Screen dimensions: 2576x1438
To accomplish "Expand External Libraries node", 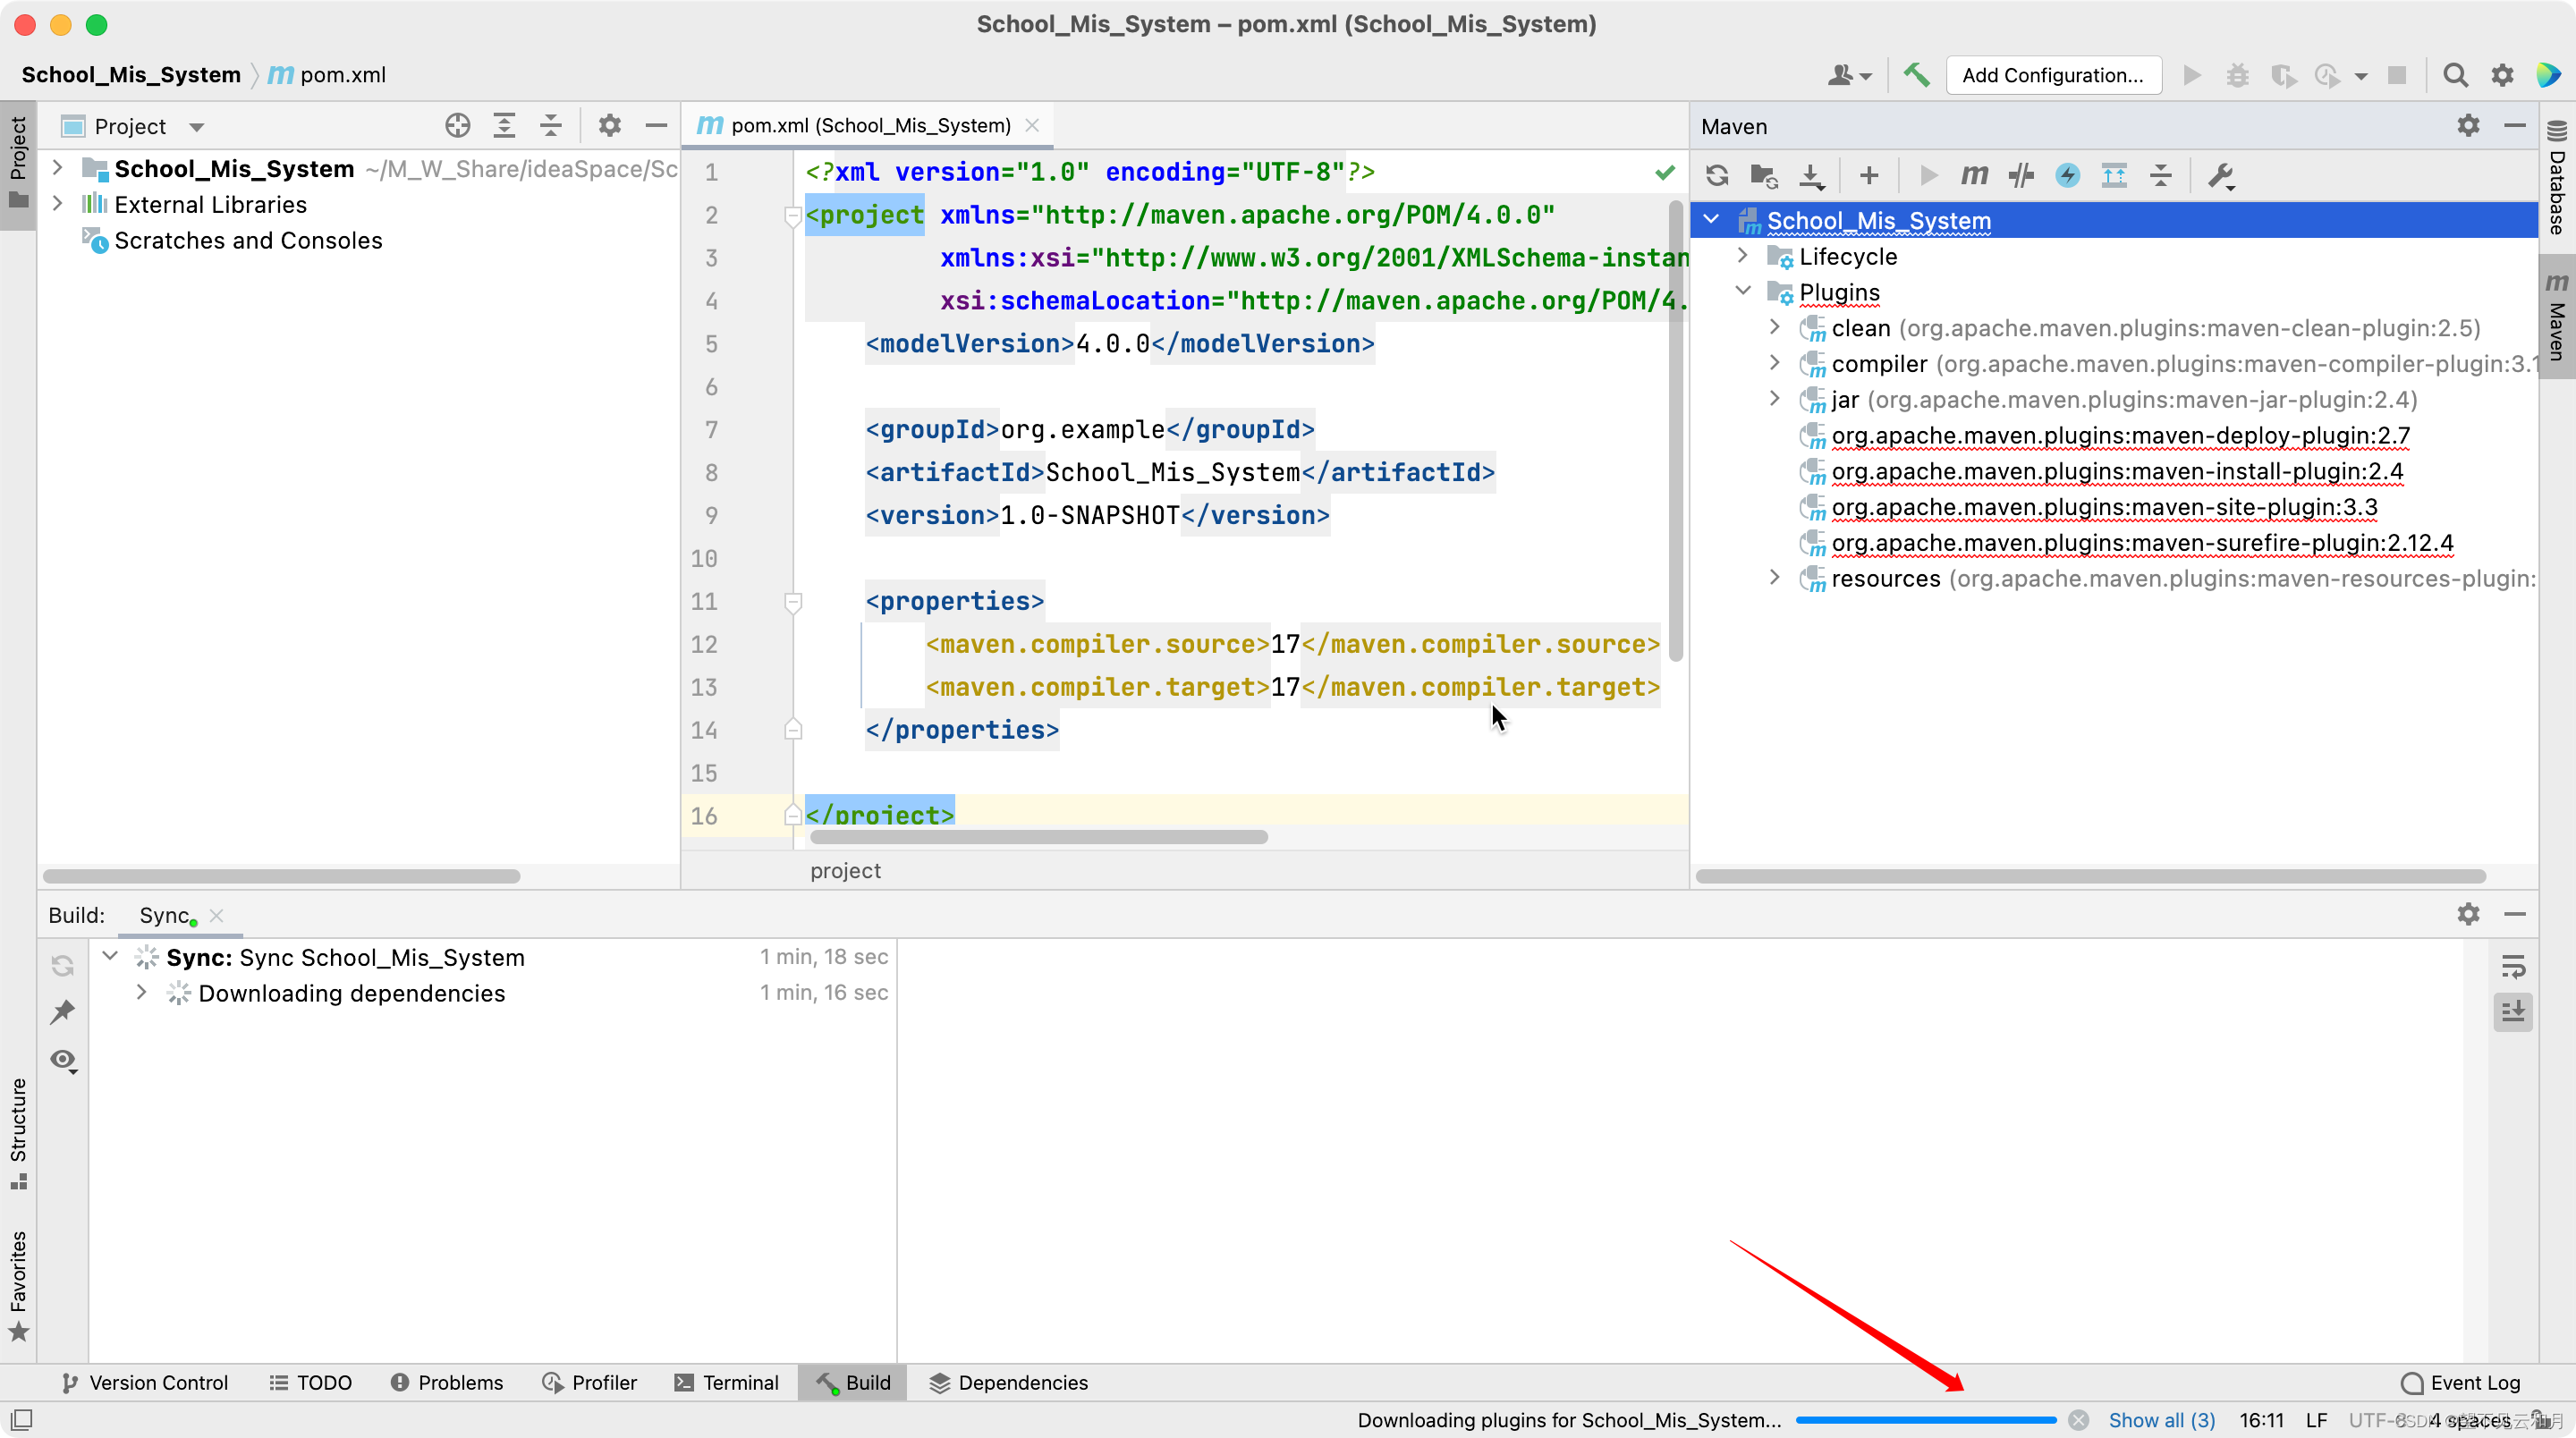I will pyautogui.click(x=57, y=203).
